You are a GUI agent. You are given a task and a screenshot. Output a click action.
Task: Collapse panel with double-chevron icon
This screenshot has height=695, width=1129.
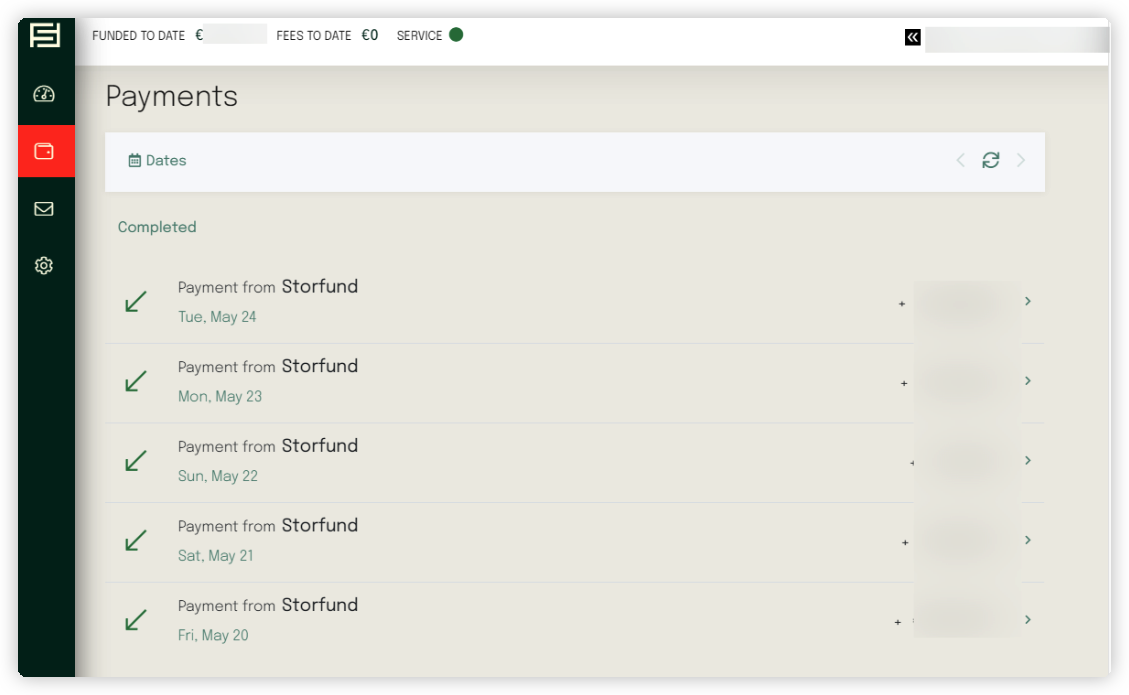(912, 37)
